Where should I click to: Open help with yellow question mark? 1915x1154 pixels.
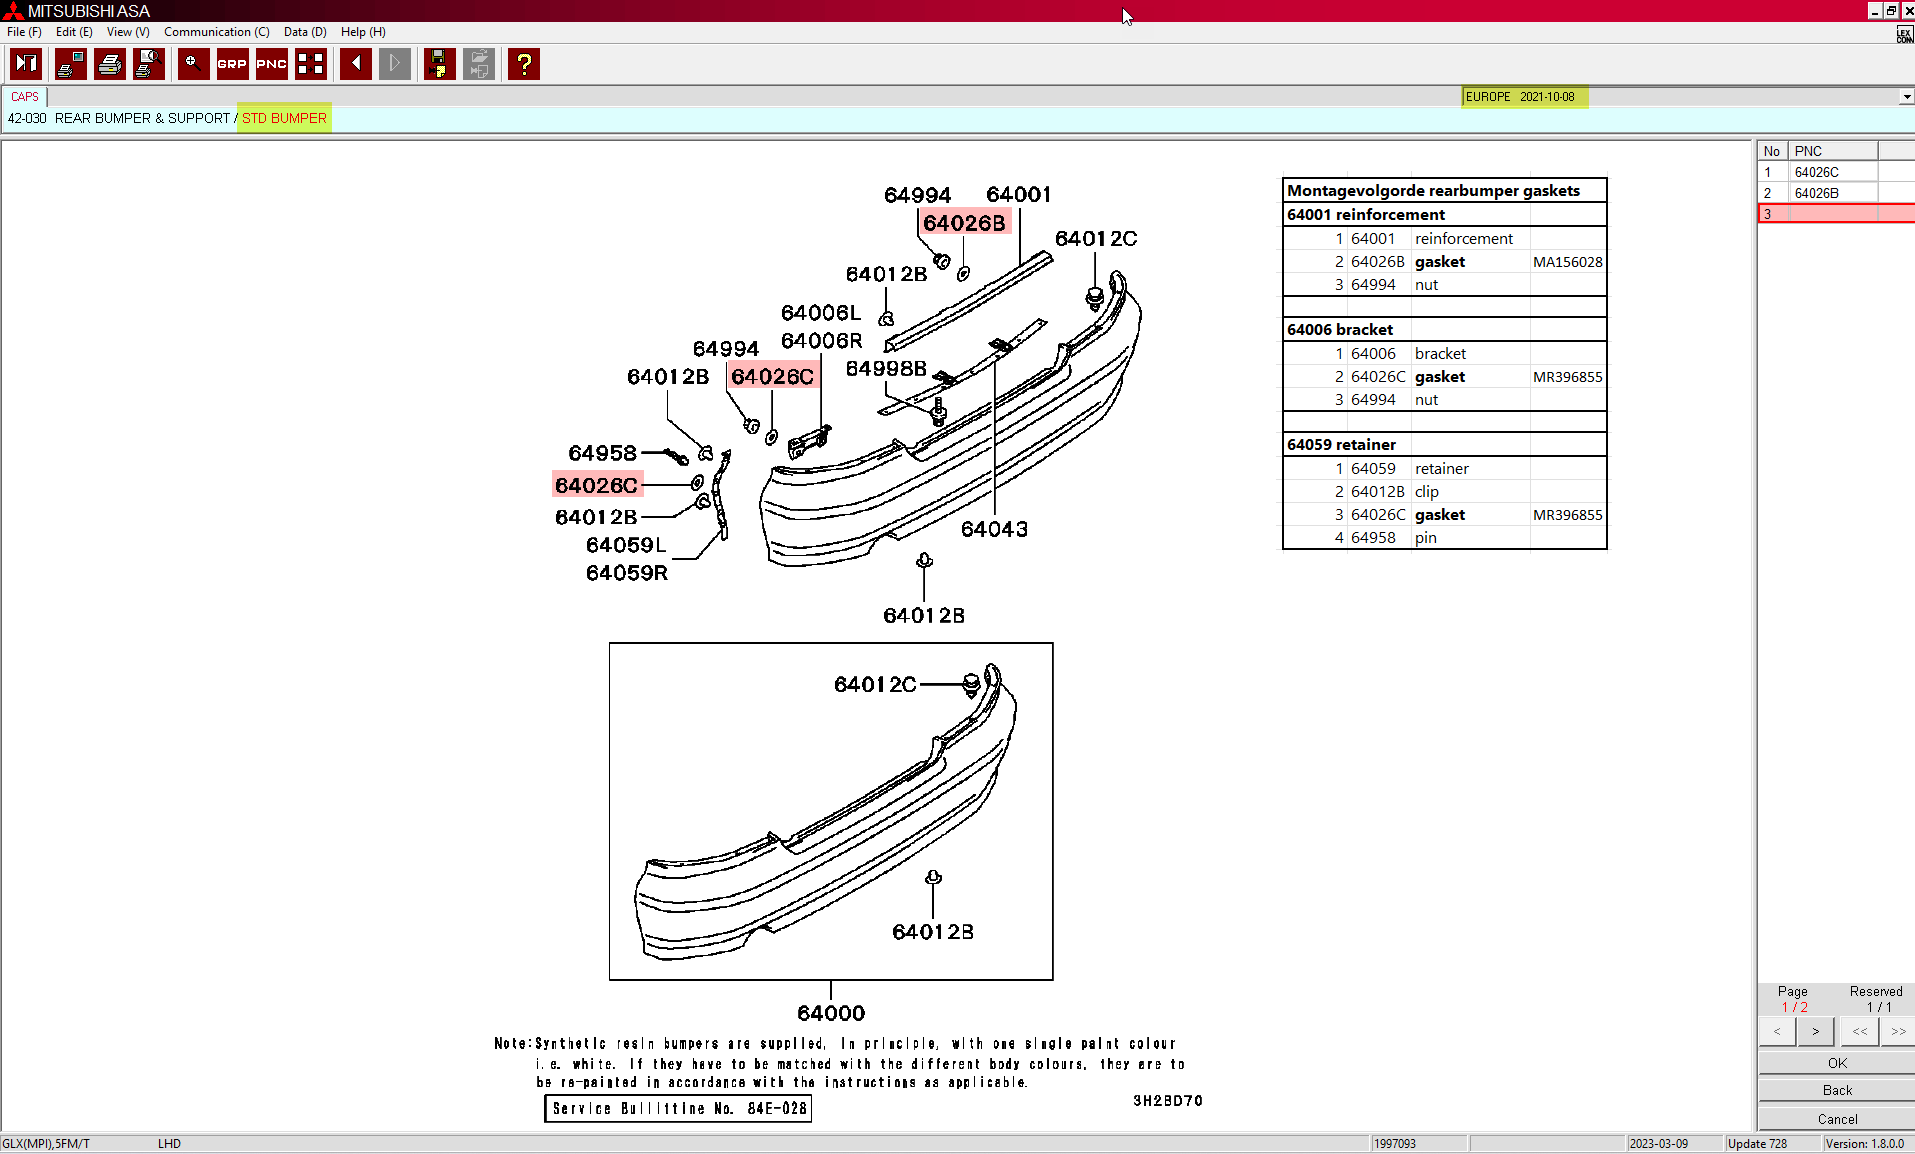point(523,64)
